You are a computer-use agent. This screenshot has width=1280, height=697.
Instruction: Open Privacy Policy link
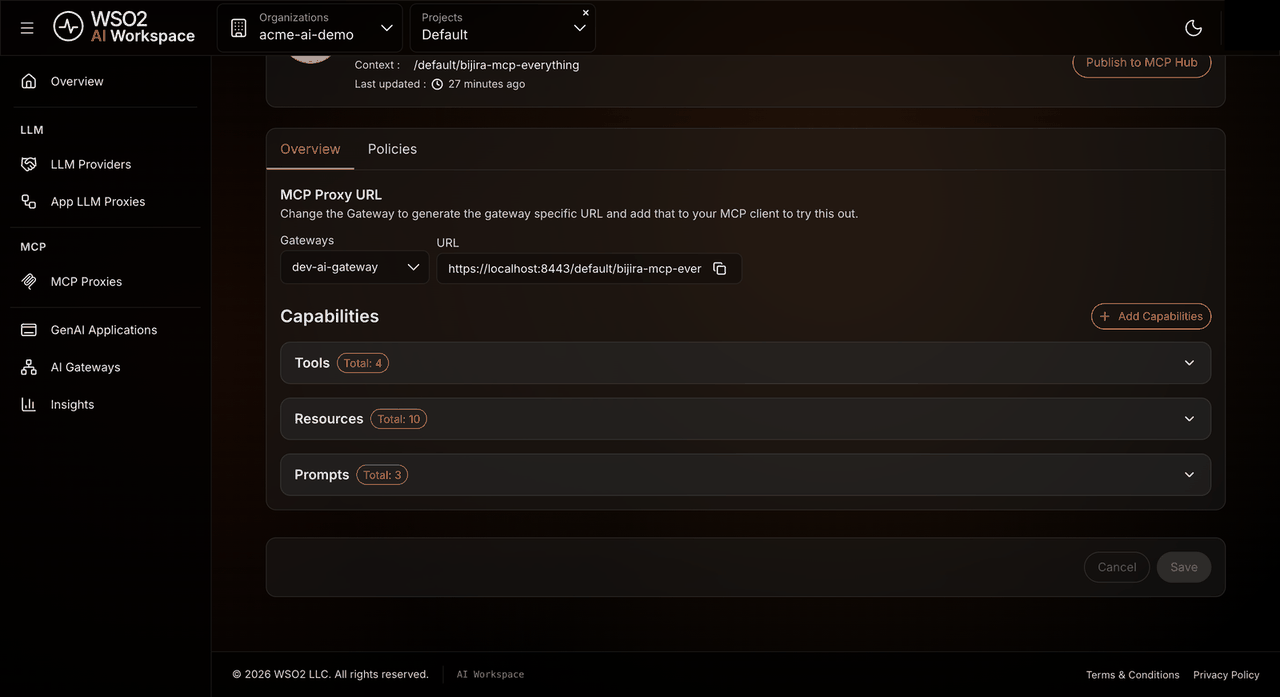pyautogui.click(x=1227, y=675)
